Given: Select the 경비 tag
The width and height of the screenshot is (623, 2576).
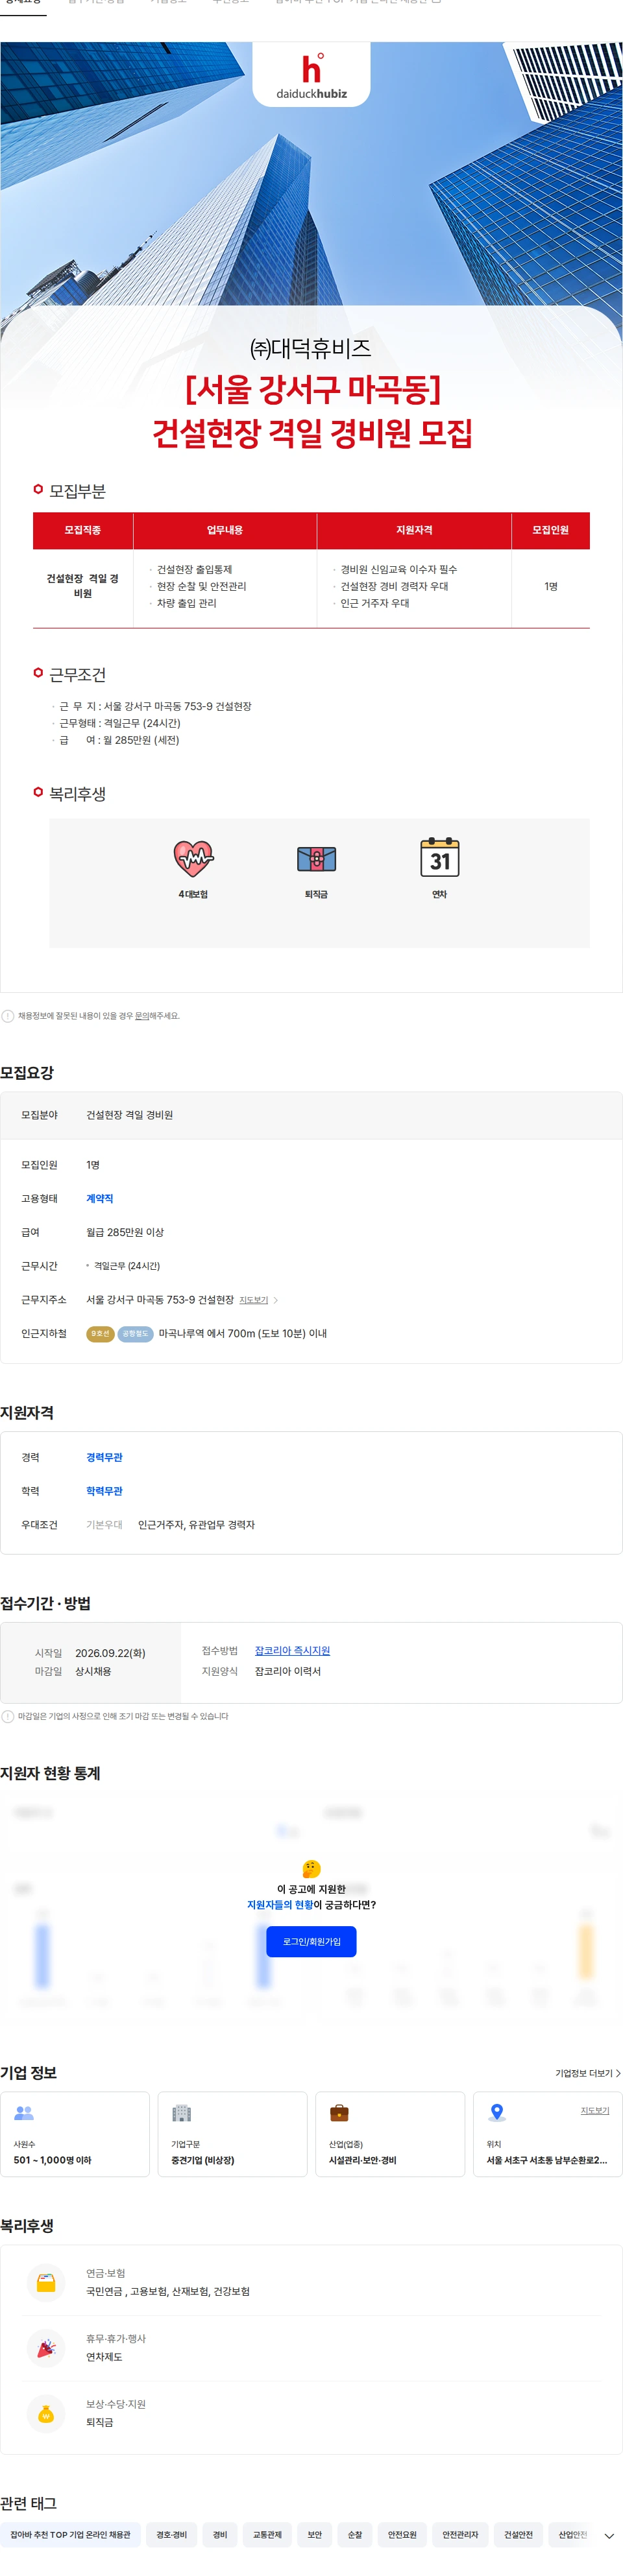Looking at the screenshot, I should [219, 2535].
